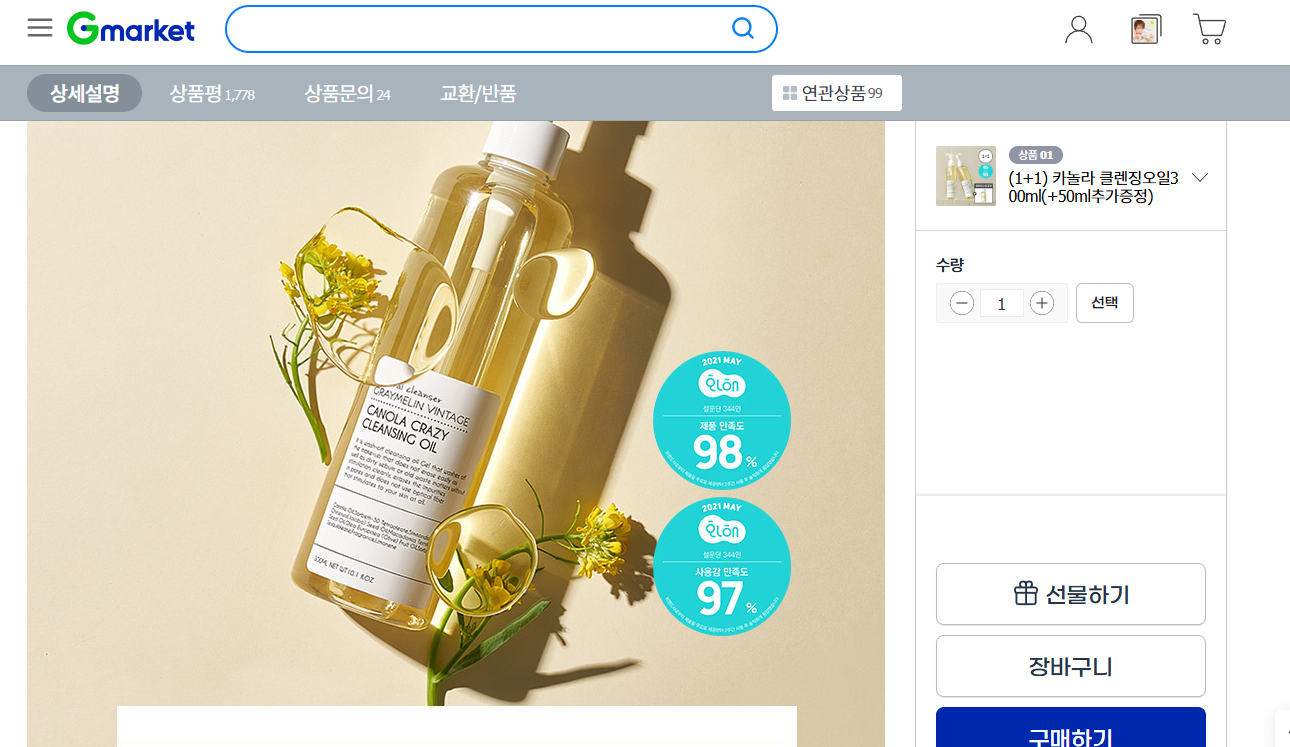Increase quantity with plus button
1290x747 pixels.
click(1042, 303)
